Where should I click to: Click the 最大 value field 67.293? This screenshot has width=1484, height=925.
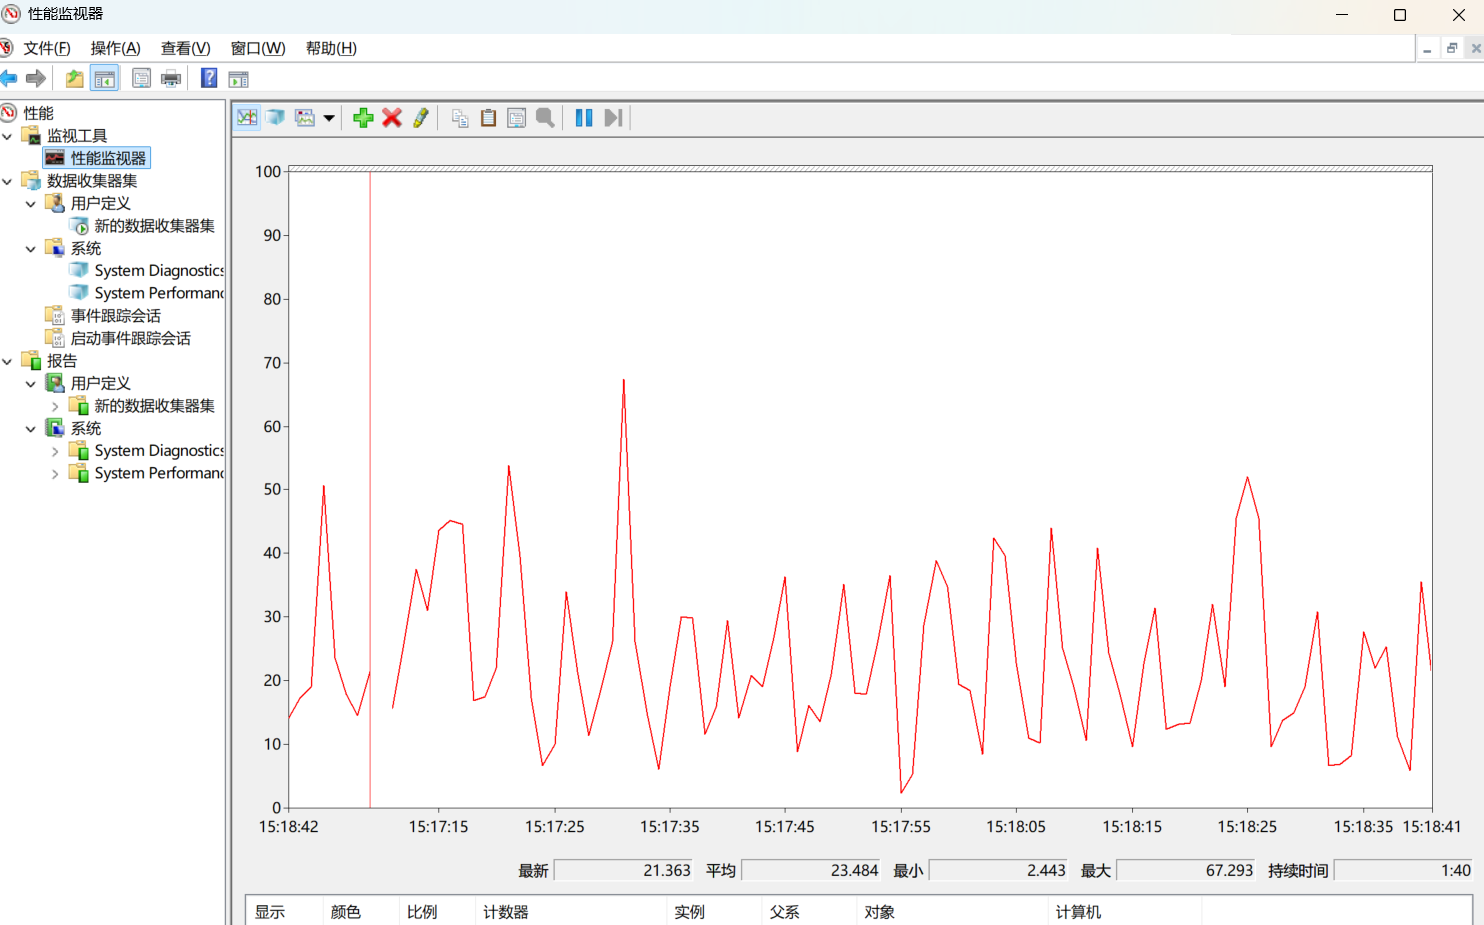1186,871
